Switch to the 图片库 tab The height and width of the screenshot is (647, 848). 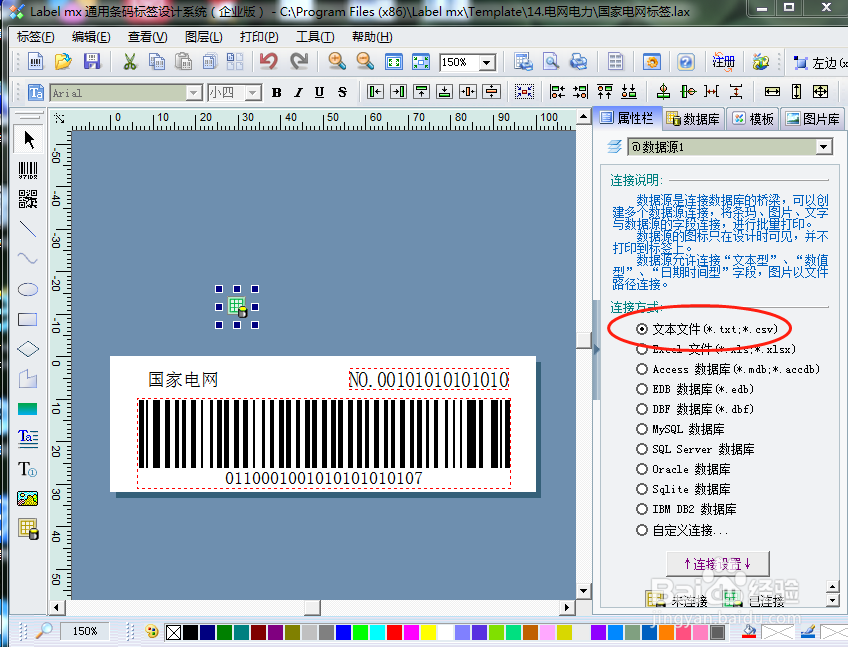(813, 119)
